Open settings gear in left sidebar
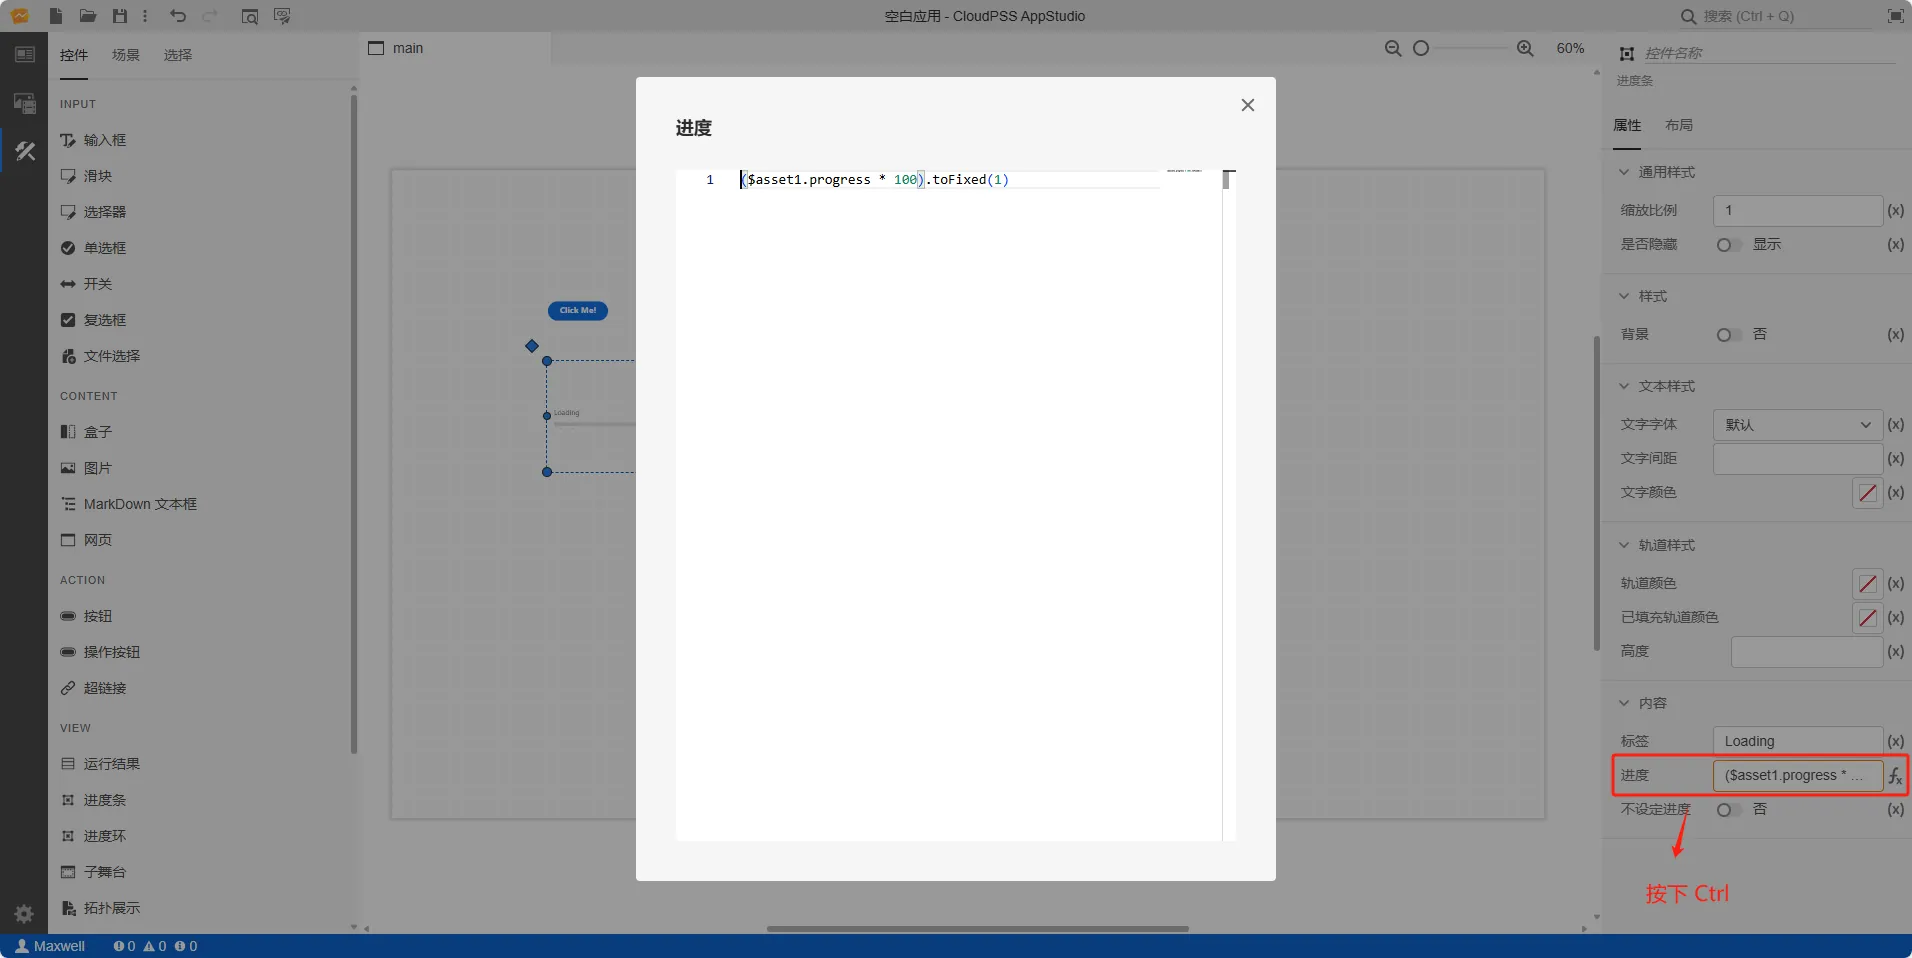 coord(24,913)
